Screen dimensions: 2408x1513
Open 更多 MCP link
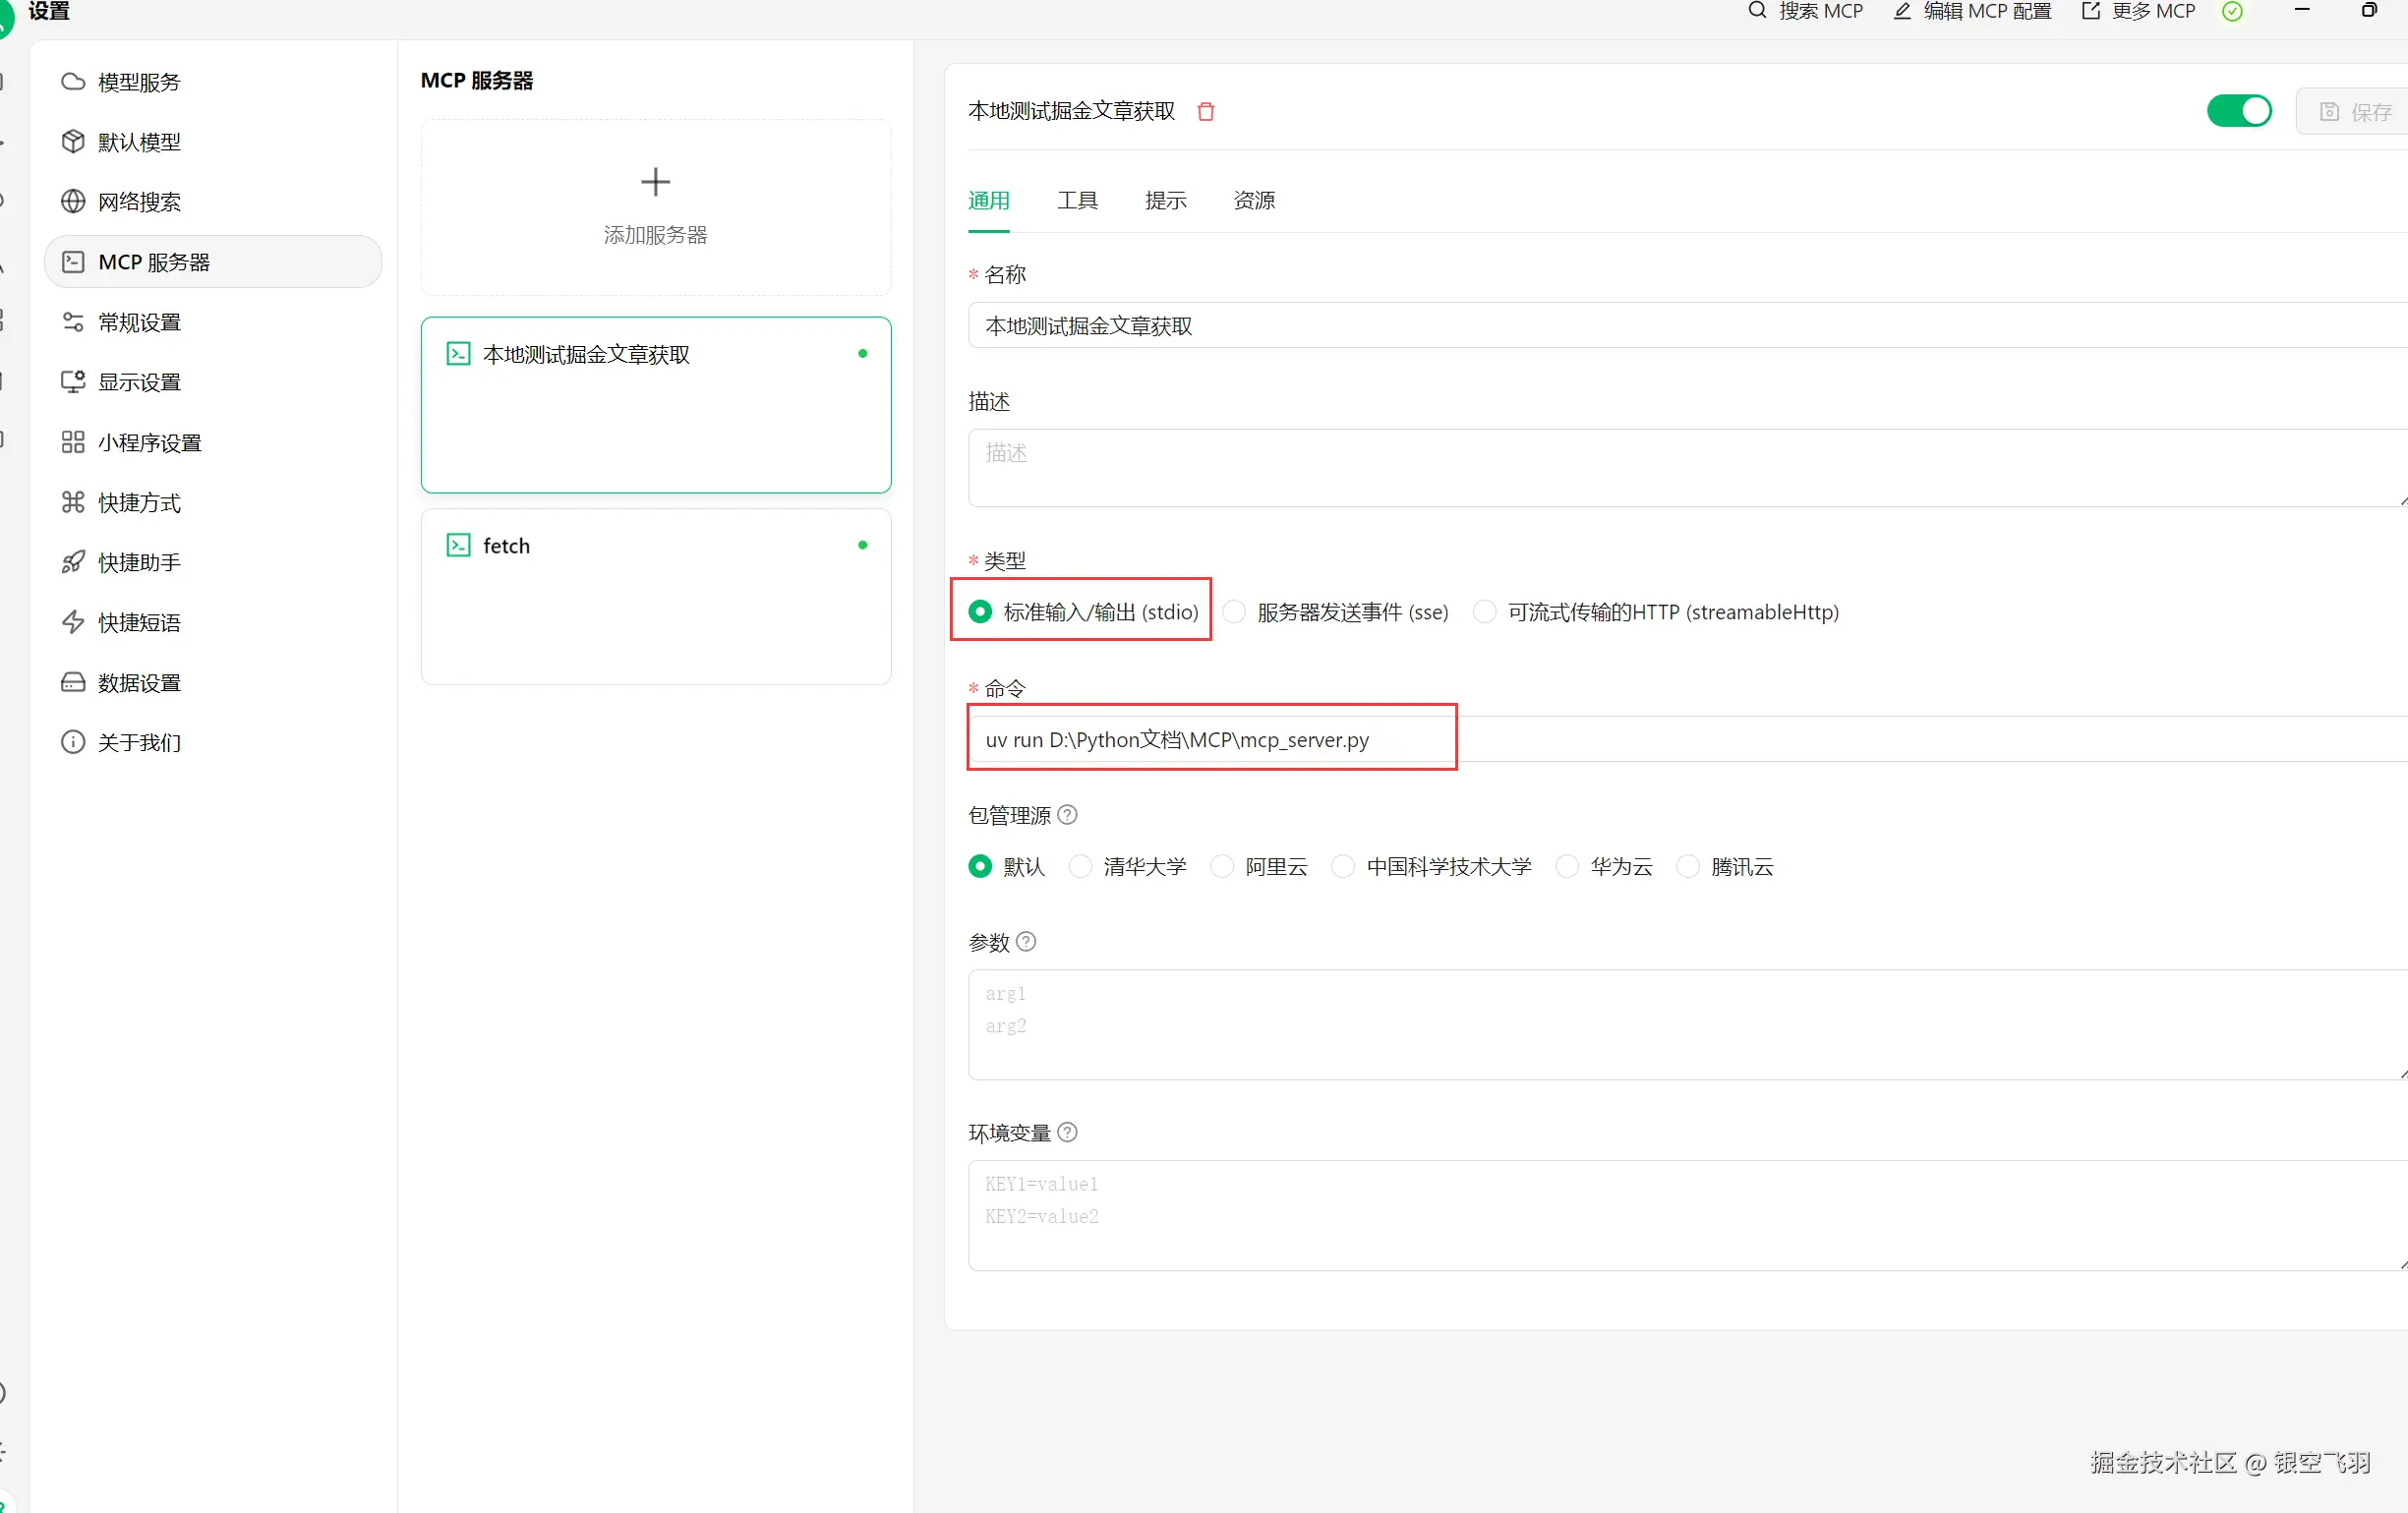(x=2138, y=11)
